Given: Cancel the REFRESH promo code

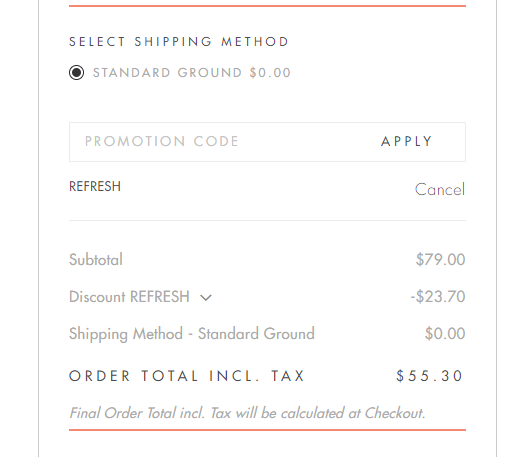Looking at the screenshot, I should click(440, 189).
